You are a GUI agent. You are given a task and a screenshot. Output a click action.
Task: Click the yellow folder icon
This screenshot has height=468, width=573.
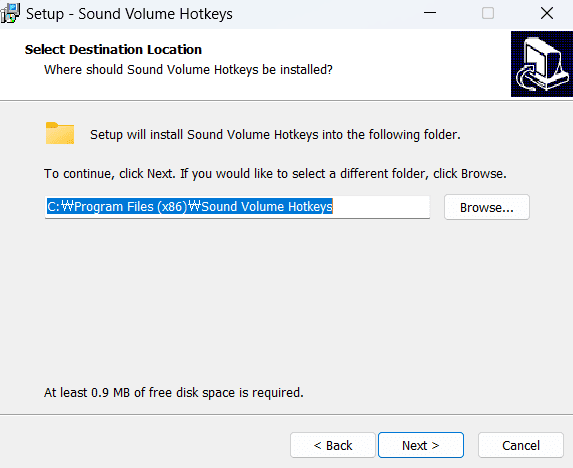pos(60,133)
